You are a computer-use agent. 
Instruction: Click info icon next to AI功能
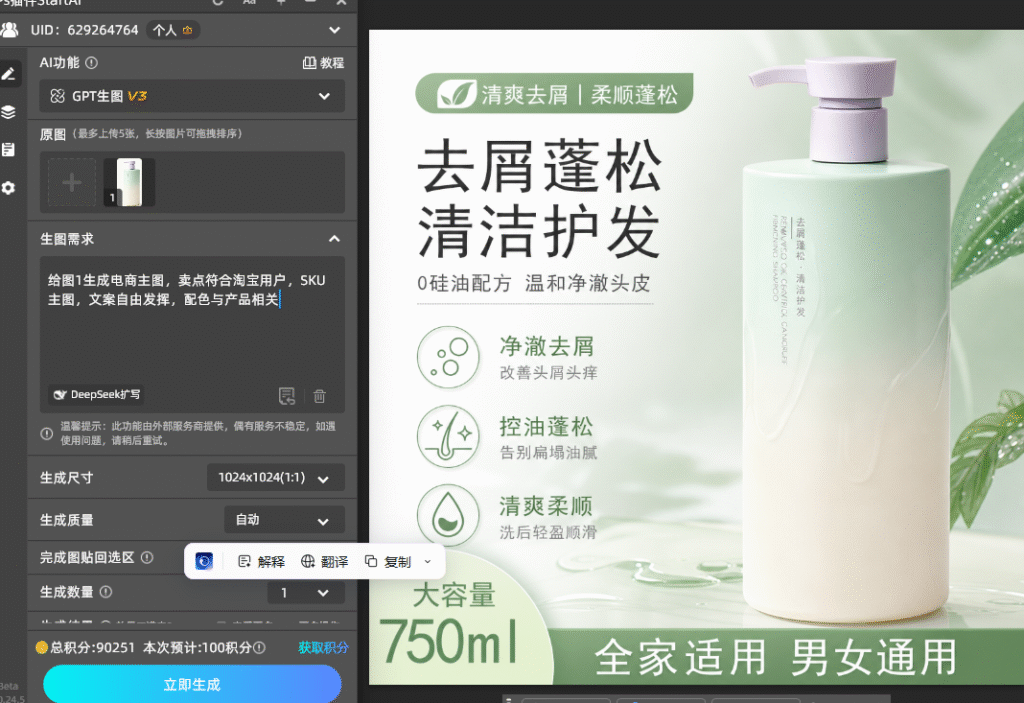point(91,63)
